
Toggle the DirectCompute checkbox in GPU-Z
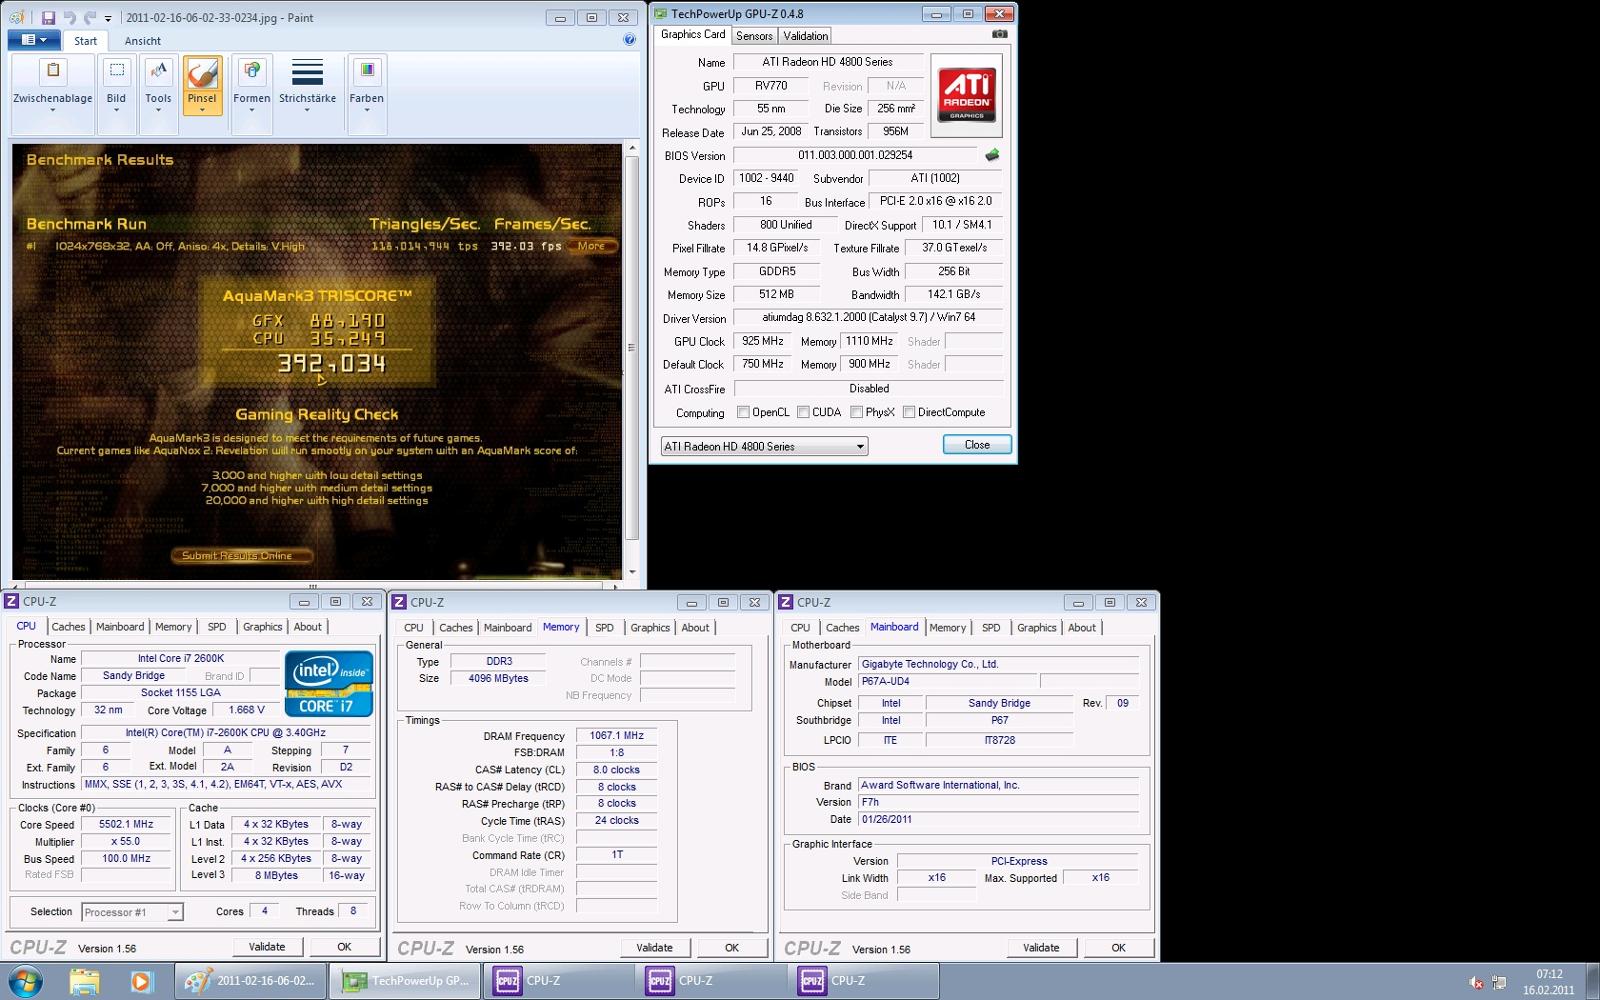[909, 412]
